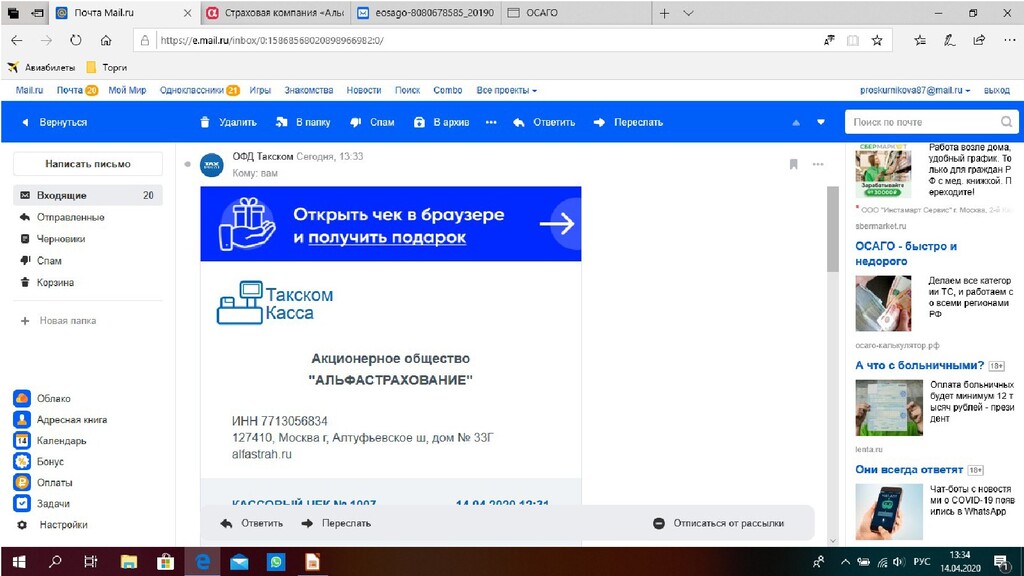This screenshot has height=576, width=1024.
Task: Click the email body vertical scrollbar
Action: click(x=832, y=229)
